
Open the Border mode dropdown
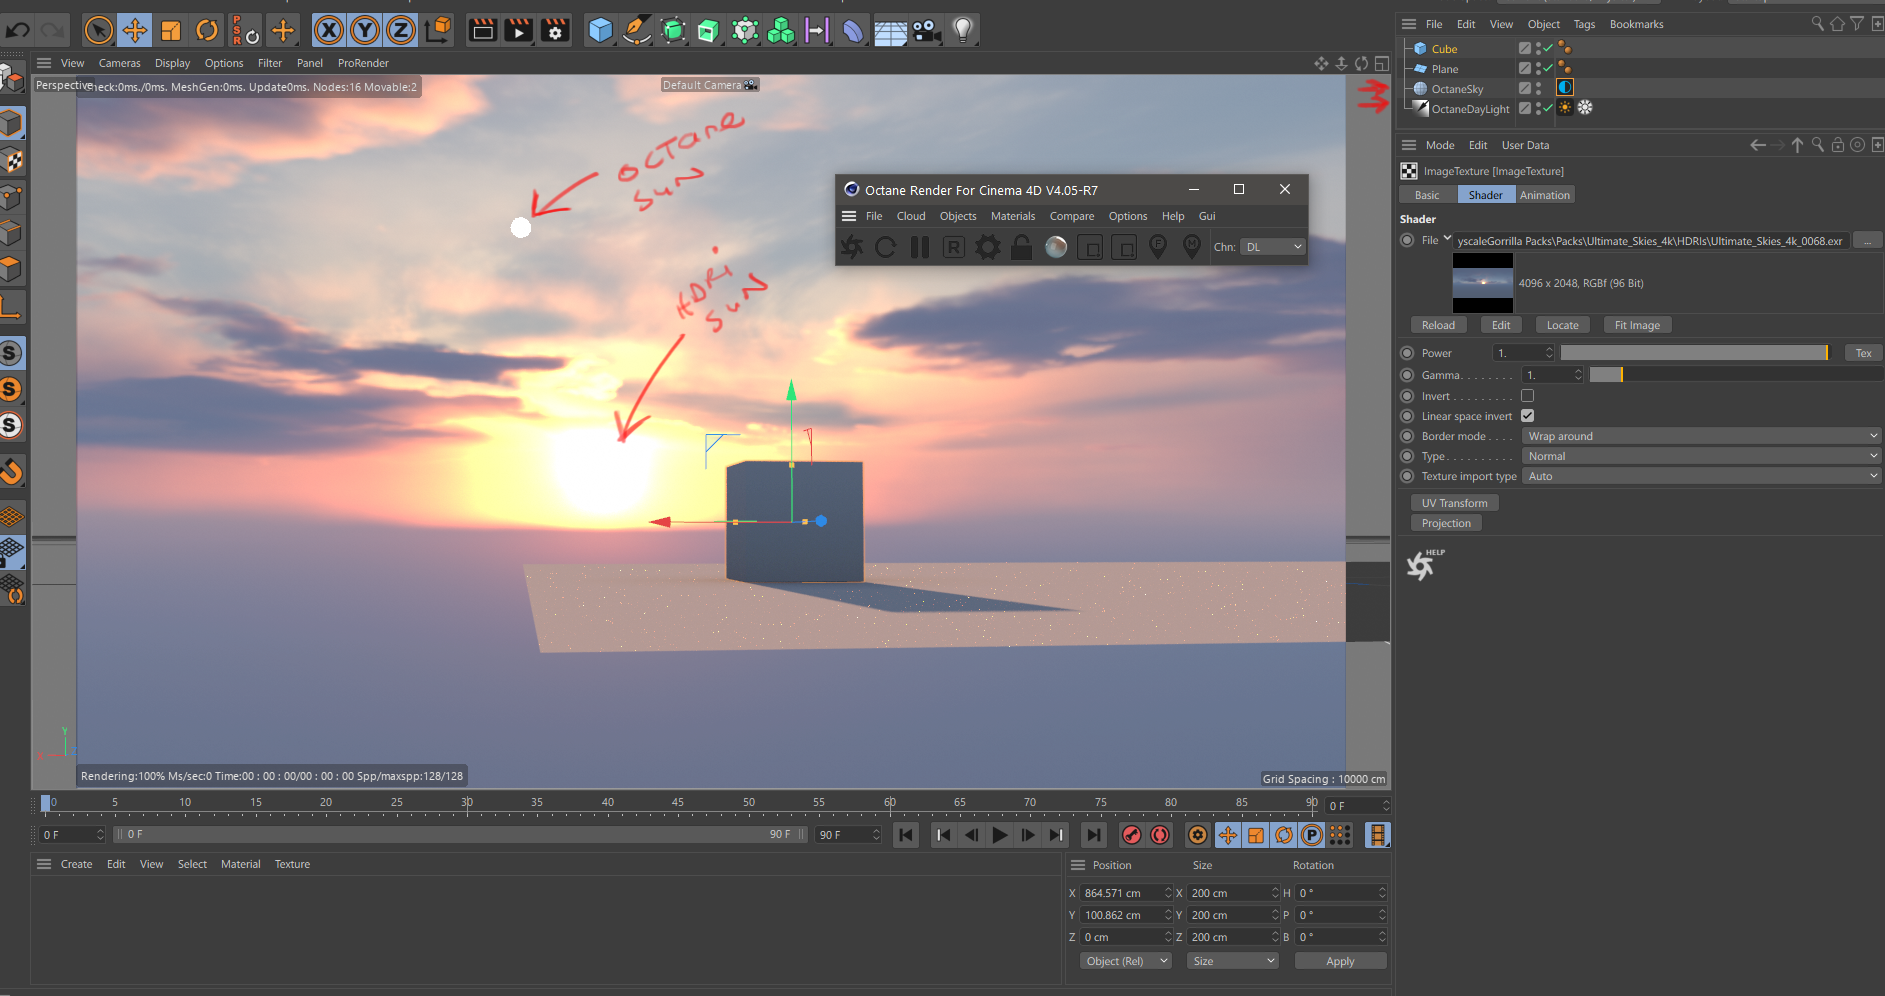pos(1701,436)
